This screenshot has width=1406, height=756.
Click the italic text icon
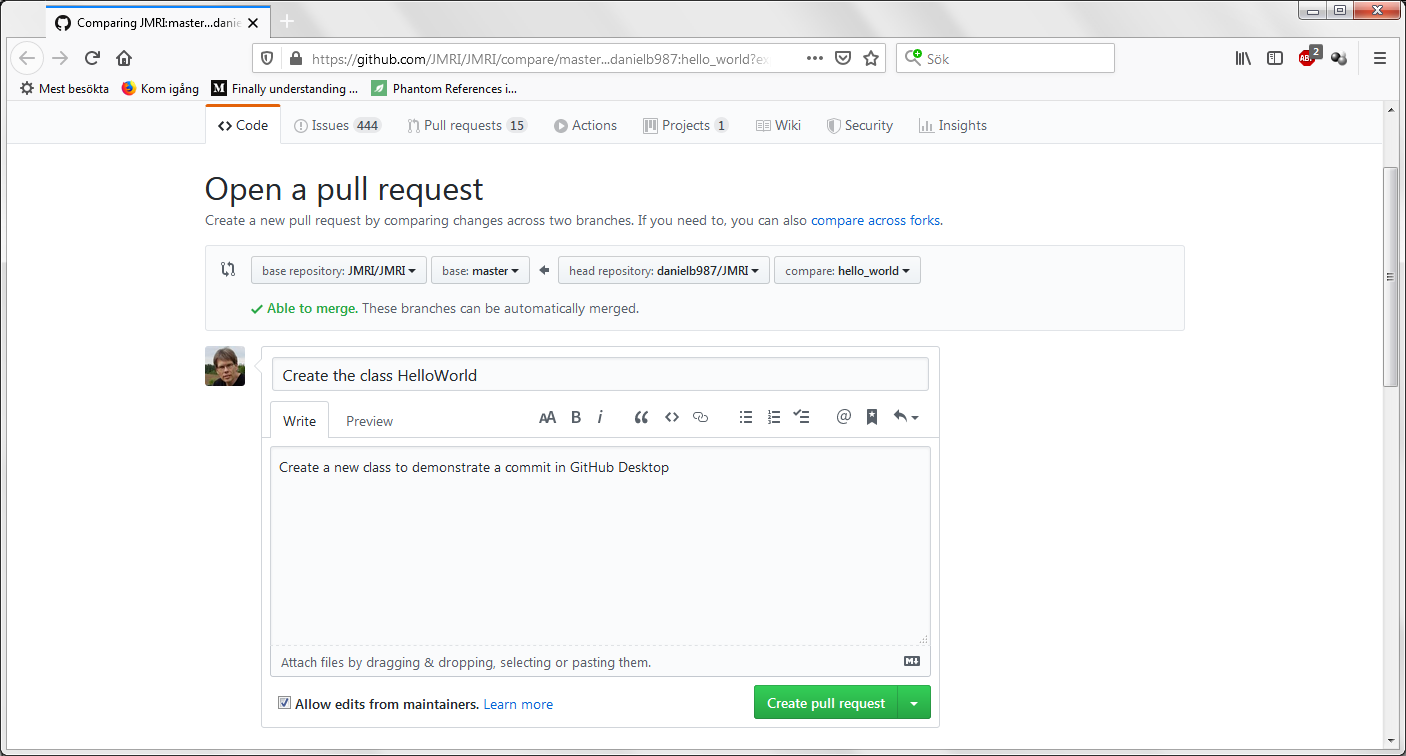600,418
